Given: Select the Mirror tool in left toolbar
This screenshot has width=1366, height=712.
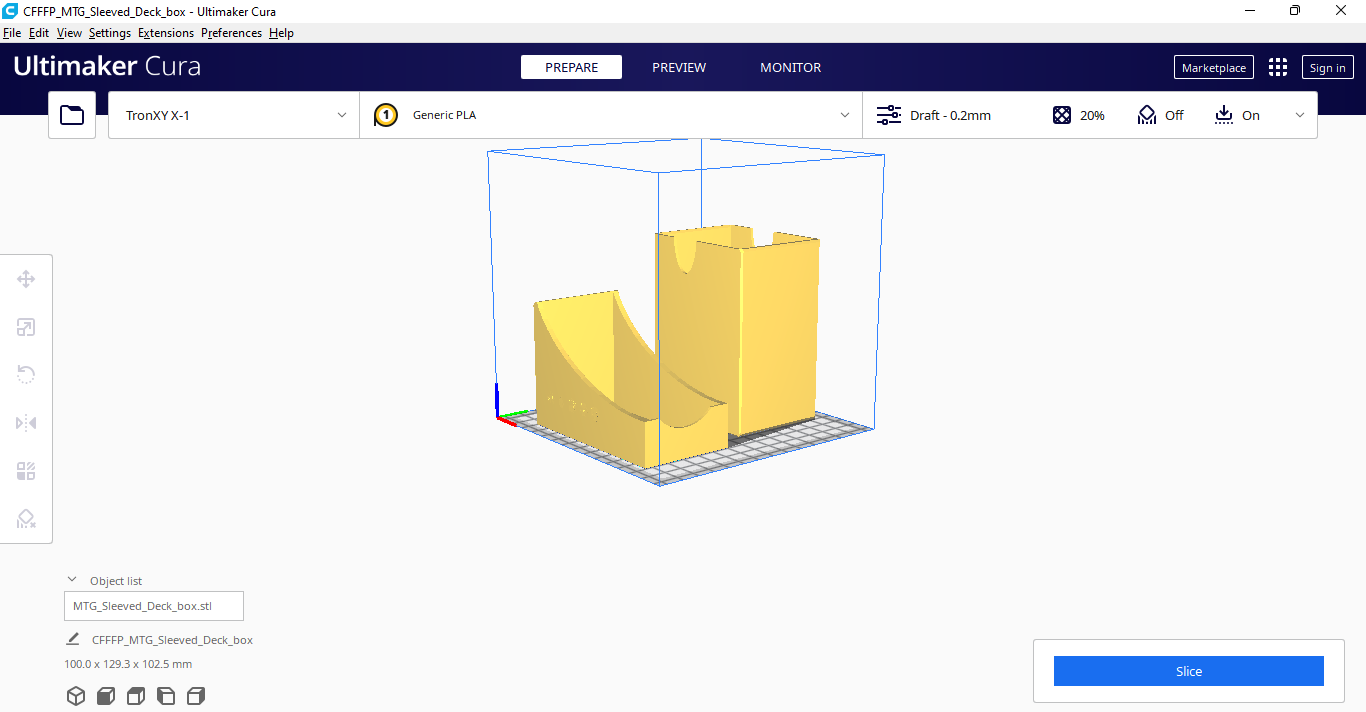Looking at the screenshot, I should tap(26, 423).
